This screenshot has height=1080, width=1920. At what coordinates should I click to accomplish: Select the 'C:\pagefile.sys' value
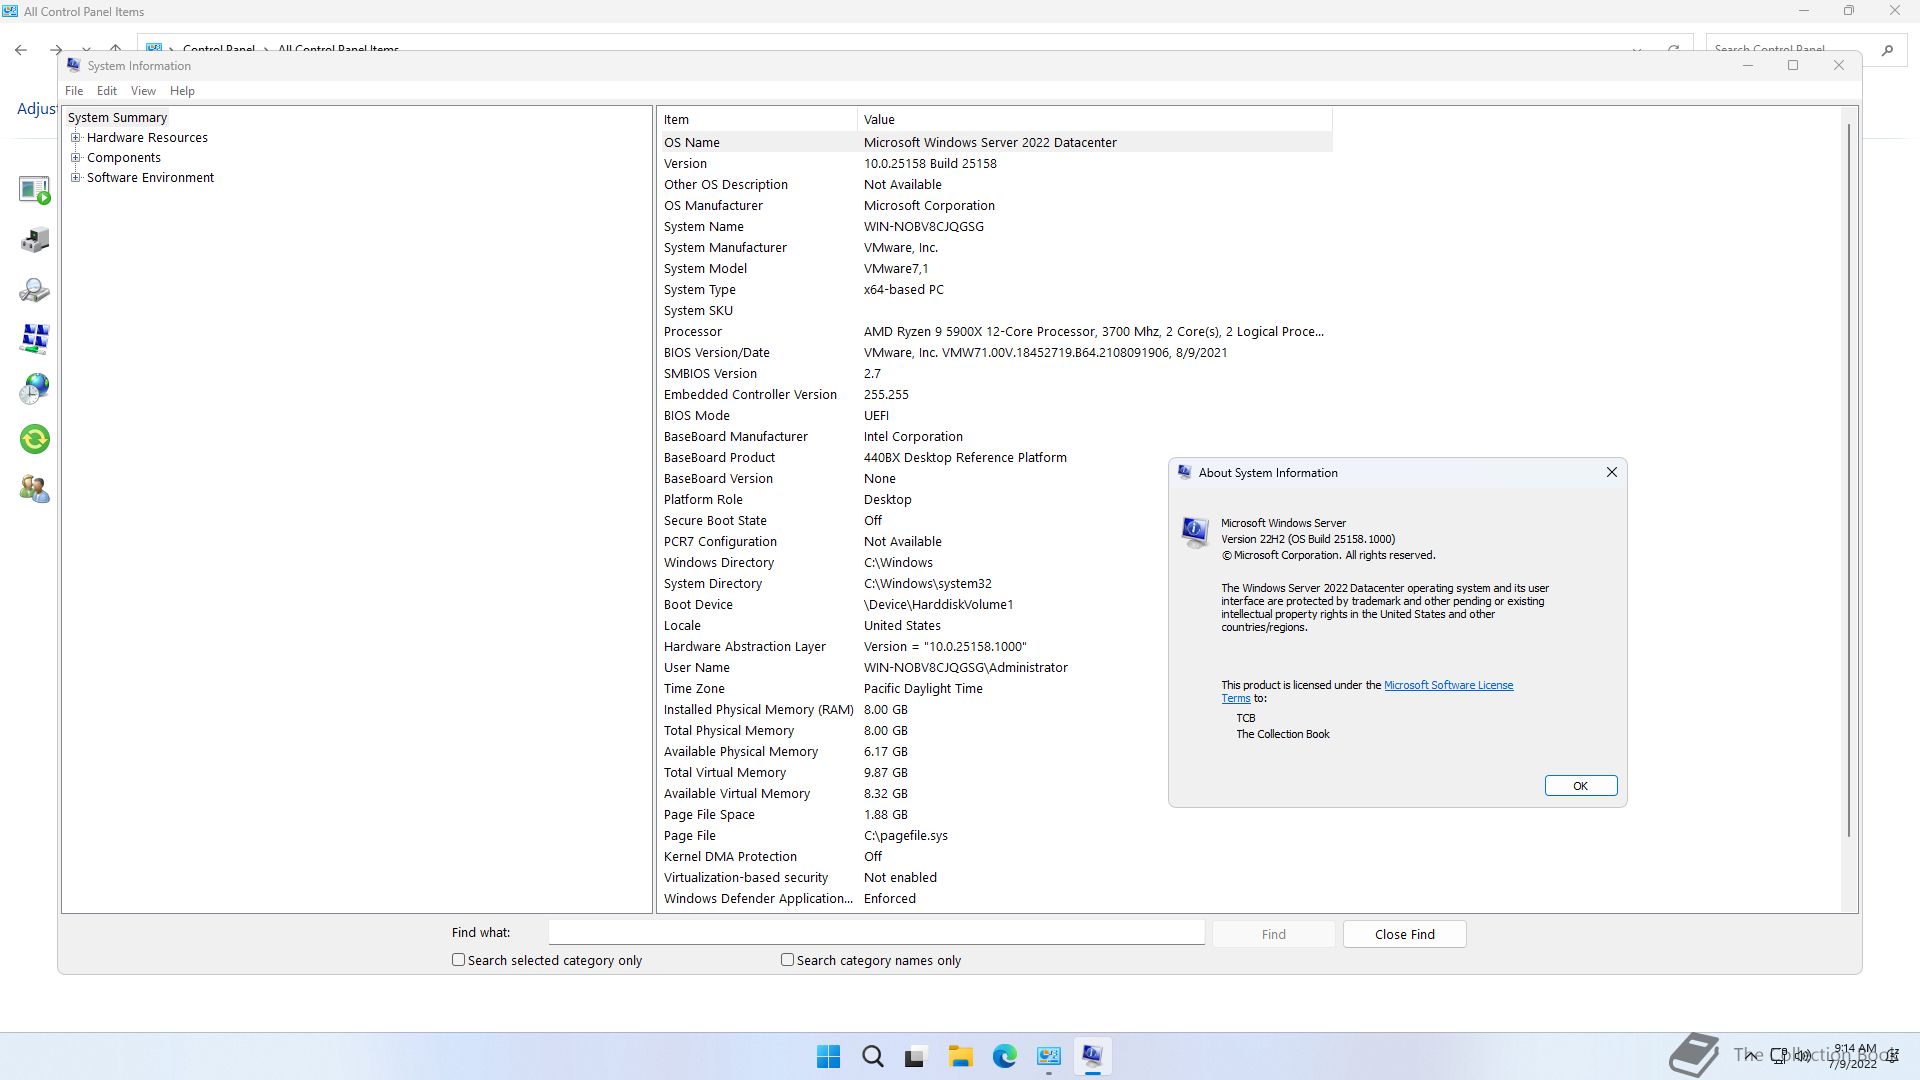click(905, 835)
